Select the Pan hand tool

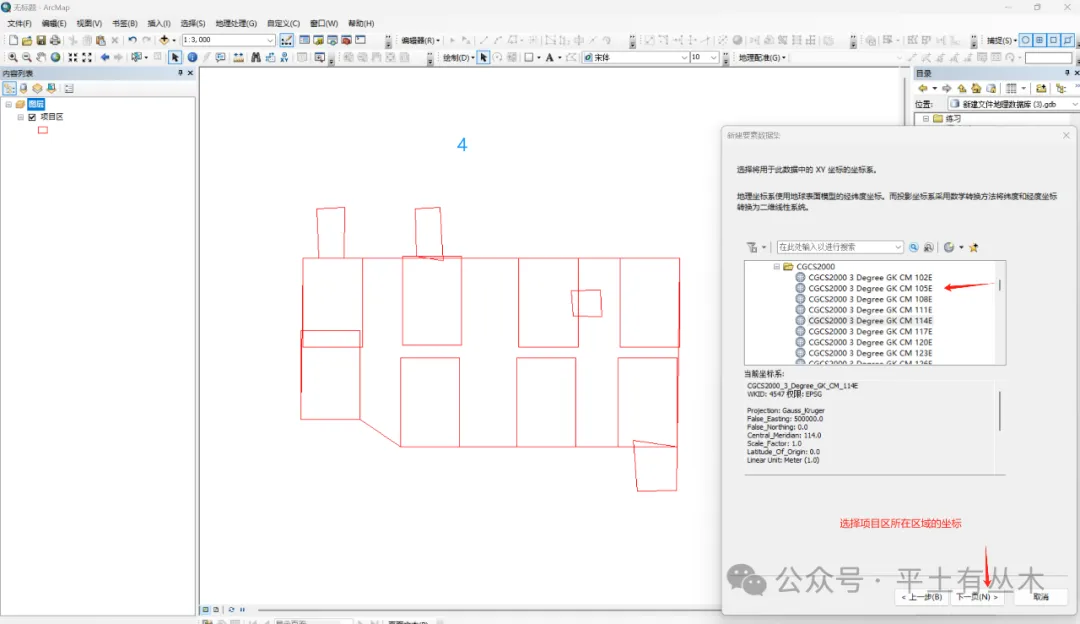coord(41,58)
